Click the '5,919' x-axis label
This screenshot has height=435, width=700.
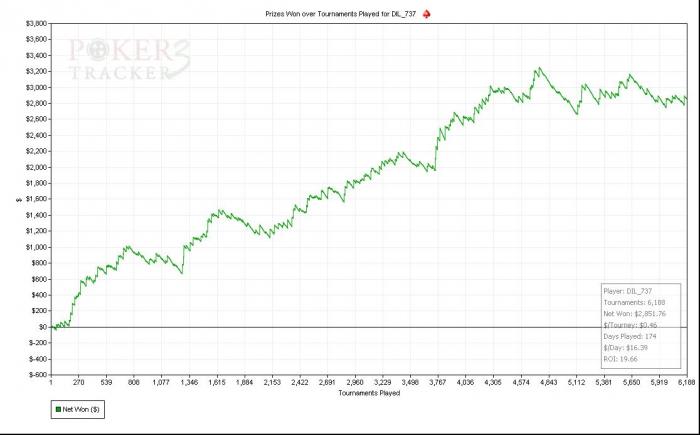point(659,382)
